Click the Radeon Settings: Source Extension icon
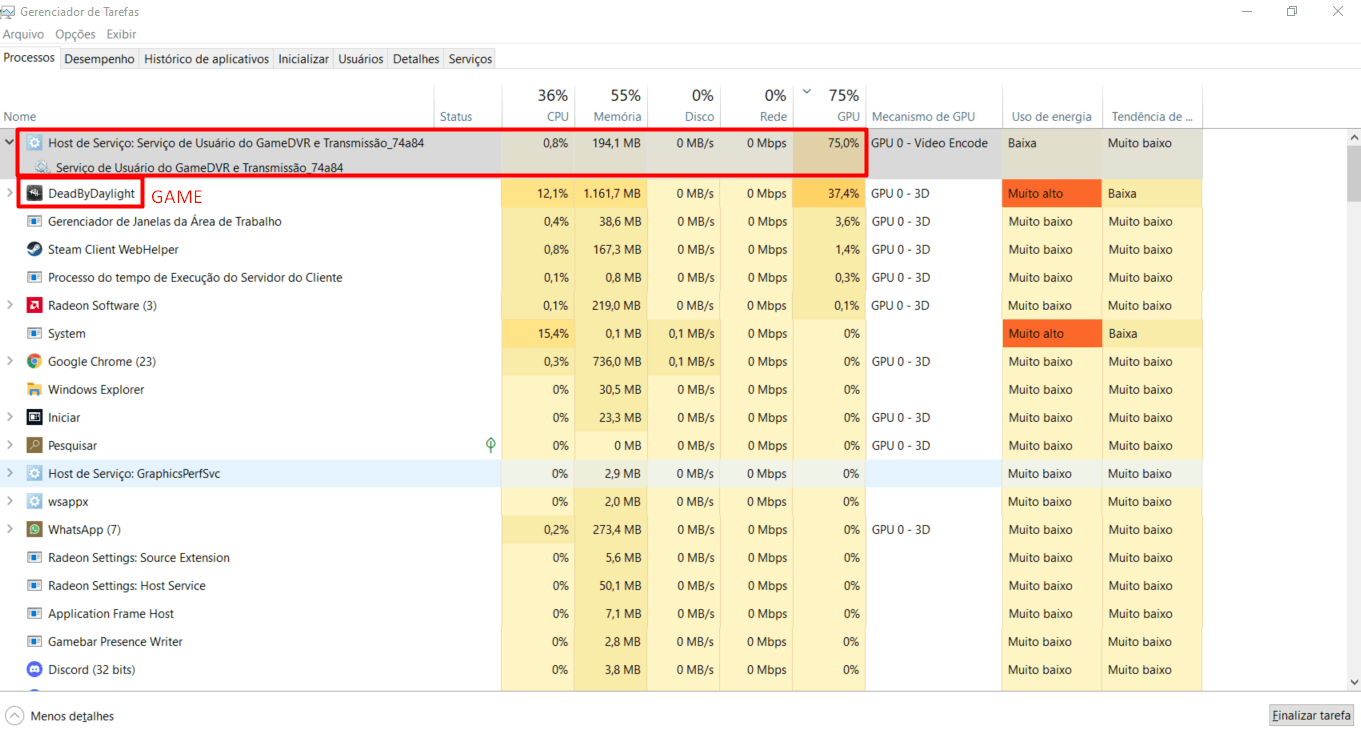Image resolution: width=1361 pixels, height=738 pixels. coord(34,557)
